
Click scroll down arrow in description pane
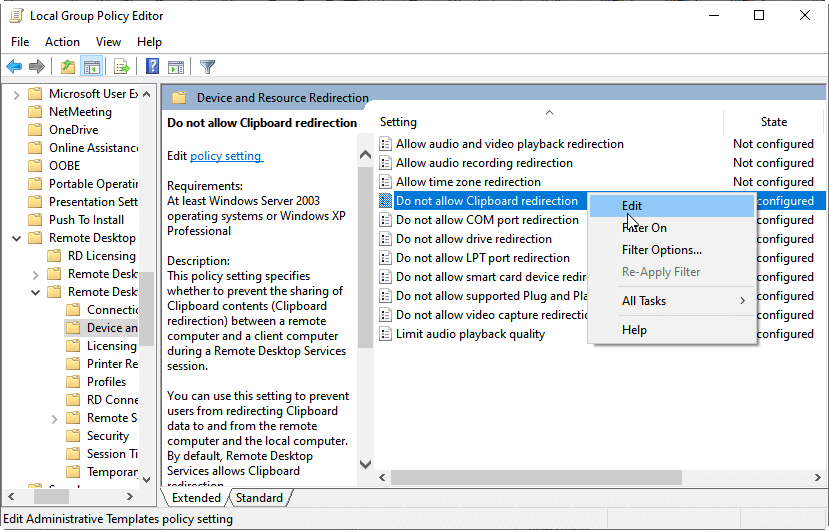(x=365, y=465)
